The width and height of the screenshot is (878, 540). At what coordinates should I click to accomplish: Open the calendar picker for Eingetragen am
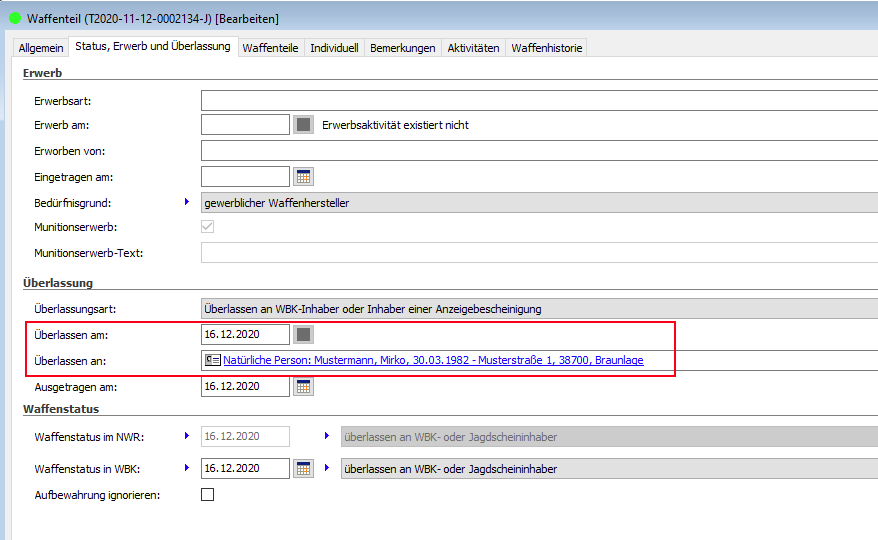(x=304, y=177)
